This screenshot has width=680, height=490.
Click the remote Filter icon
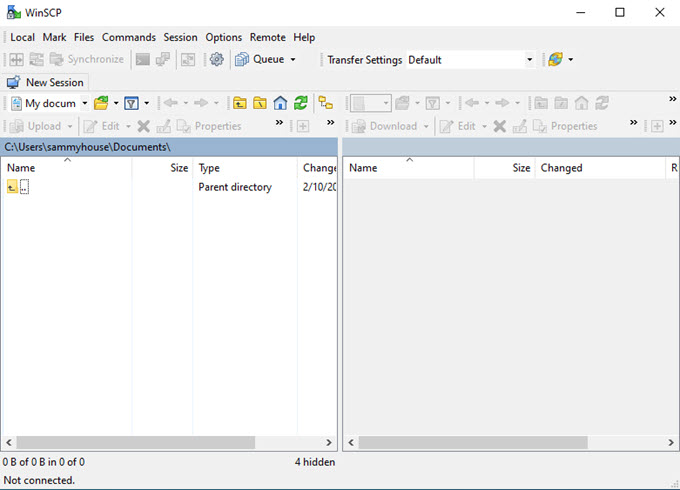pos(432,103)
